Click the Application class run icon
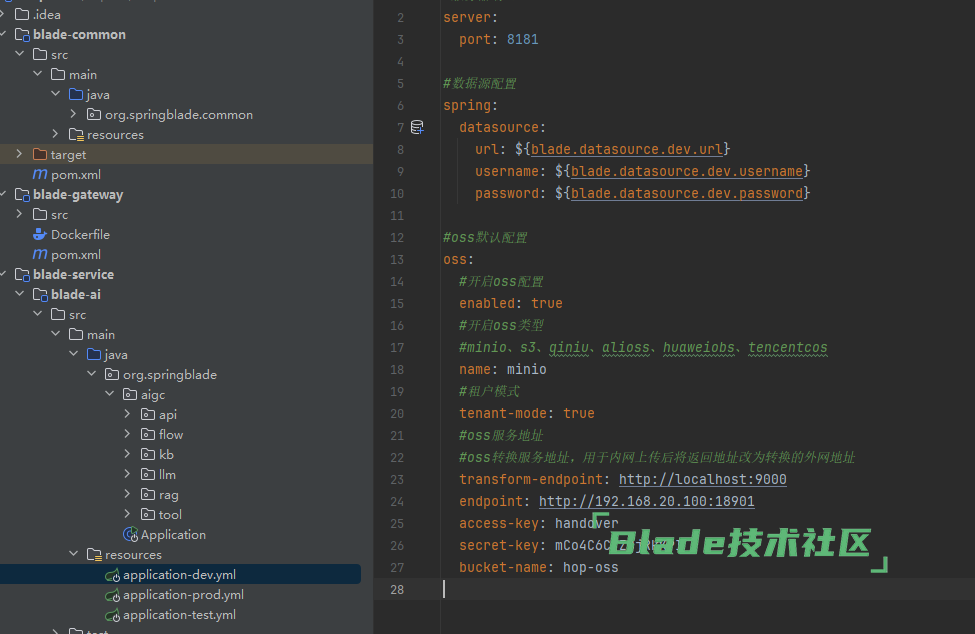 click(131, 535)
